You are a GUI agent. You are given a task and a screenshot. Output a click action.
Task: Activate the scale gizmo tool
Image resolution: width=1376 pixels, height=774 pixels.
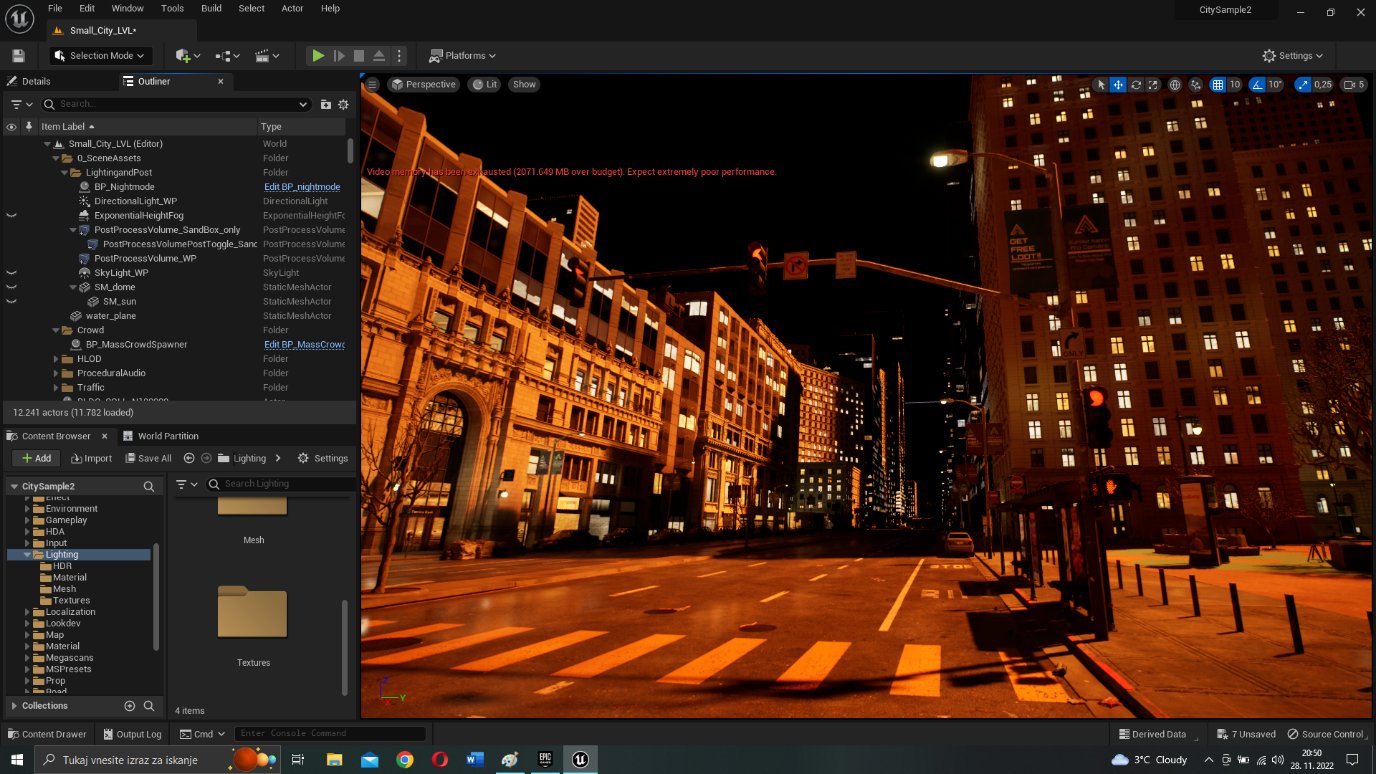(1153, 85)
